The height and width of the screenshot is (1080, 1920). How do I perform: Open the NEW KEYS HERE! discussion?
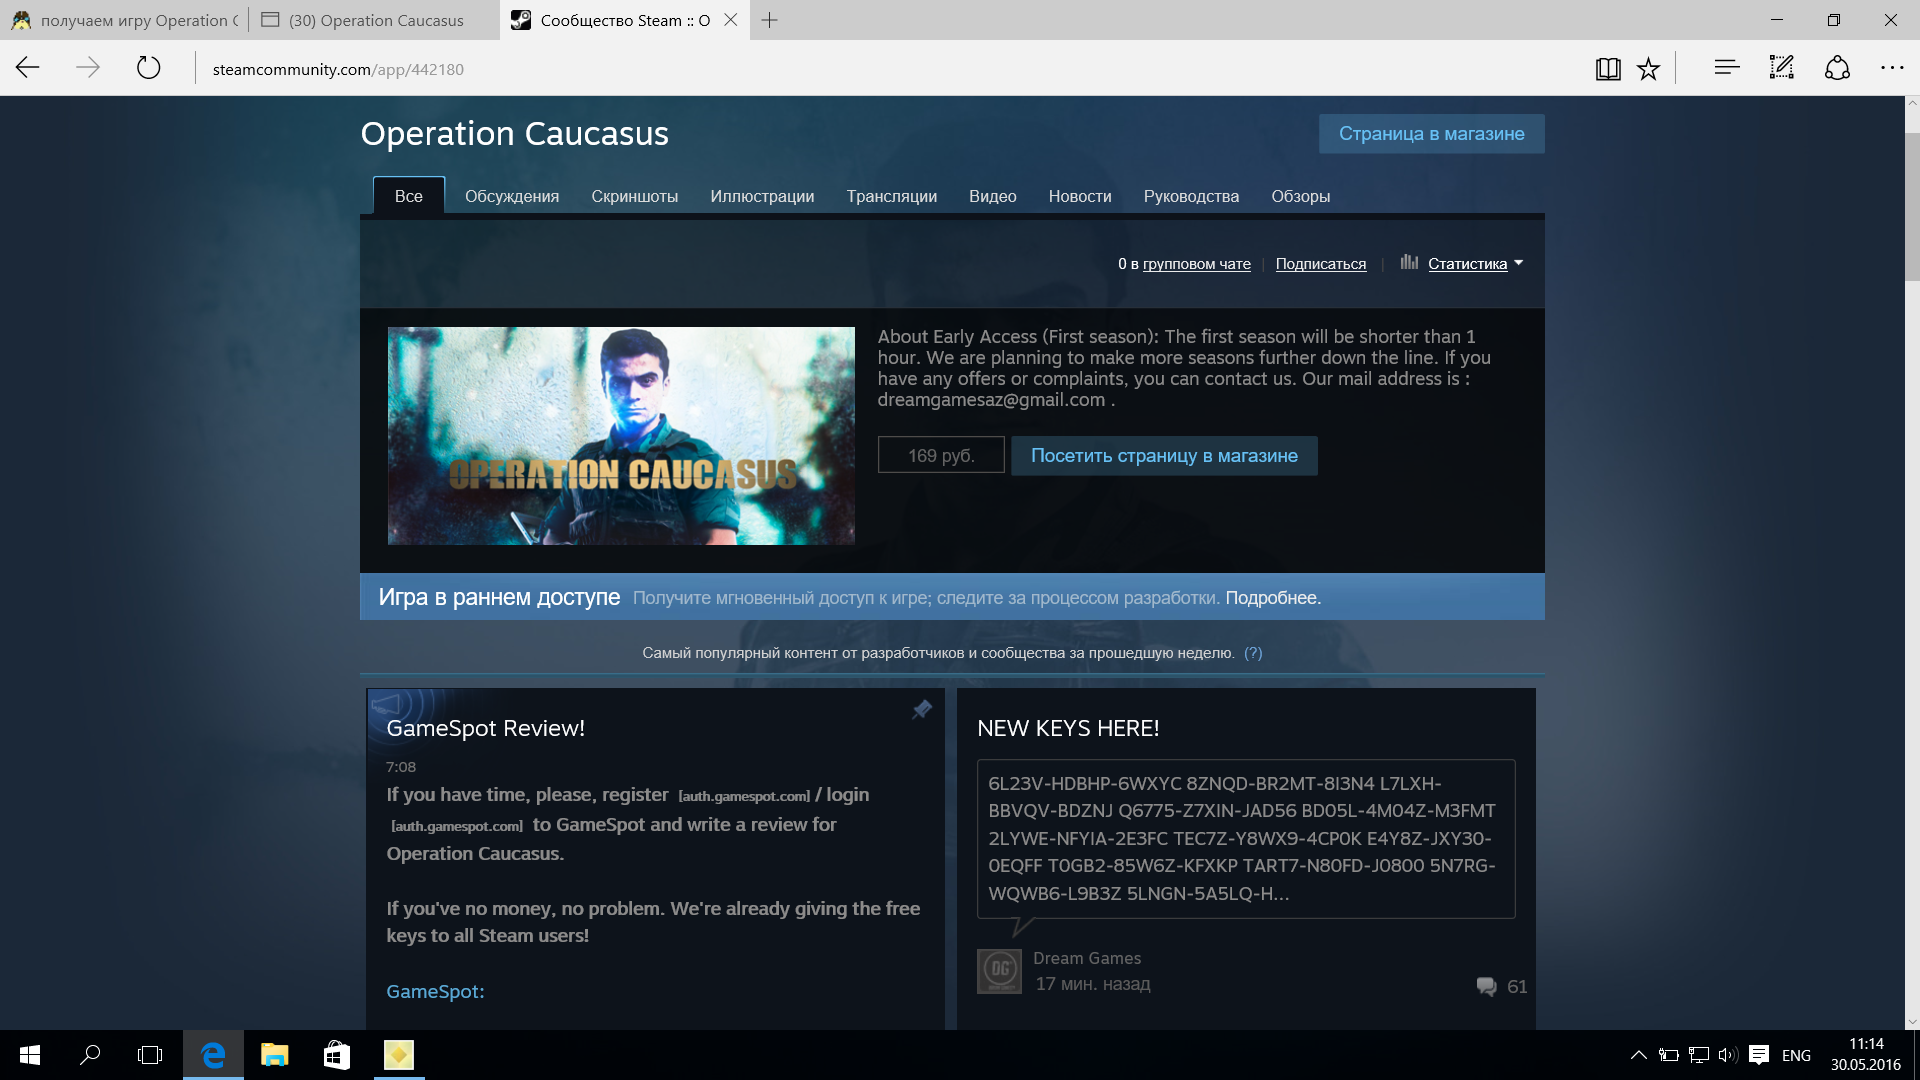point(1068,728)
